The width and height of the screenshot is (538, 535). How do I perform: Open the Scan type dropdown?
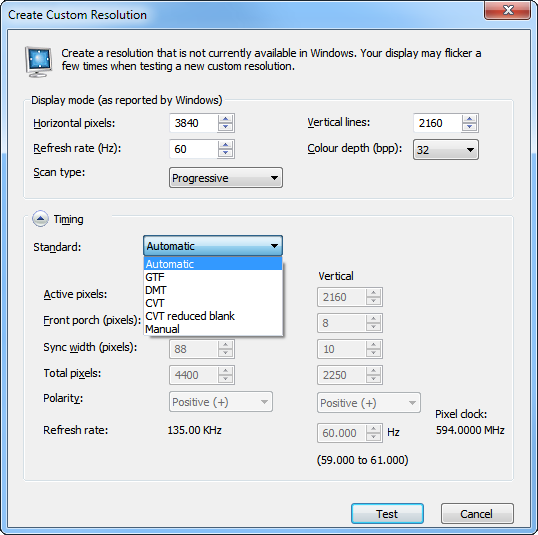tap(226, 178)
